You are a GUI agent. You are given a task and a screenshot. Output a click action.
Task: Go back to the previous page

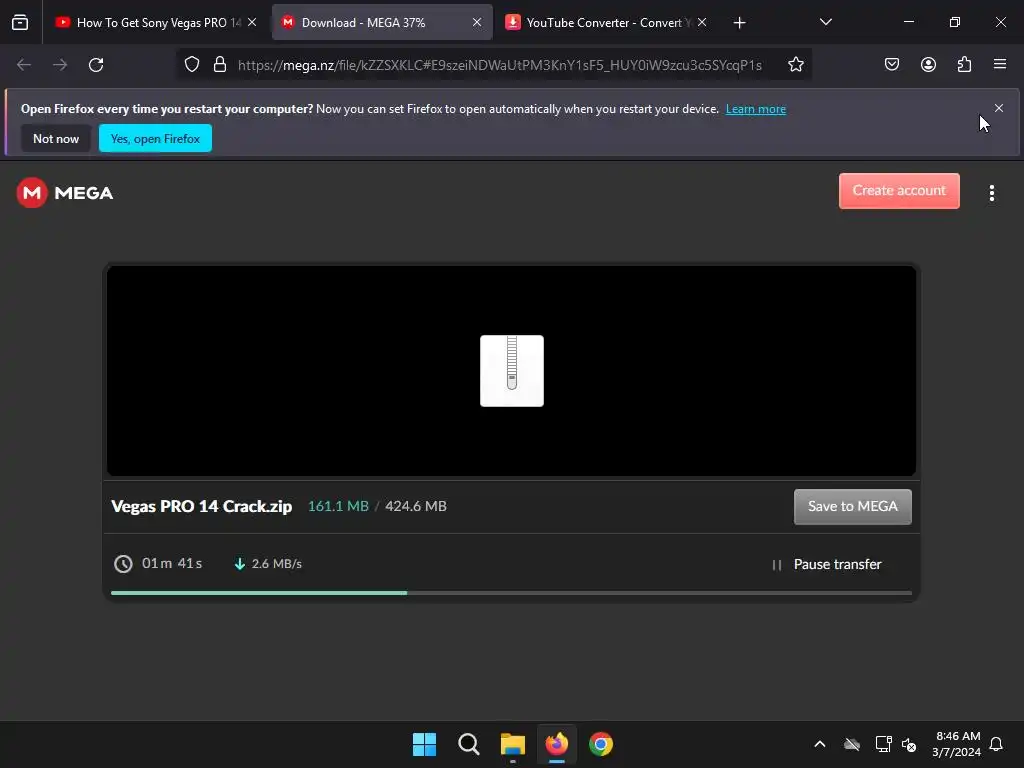click(24, 65)
